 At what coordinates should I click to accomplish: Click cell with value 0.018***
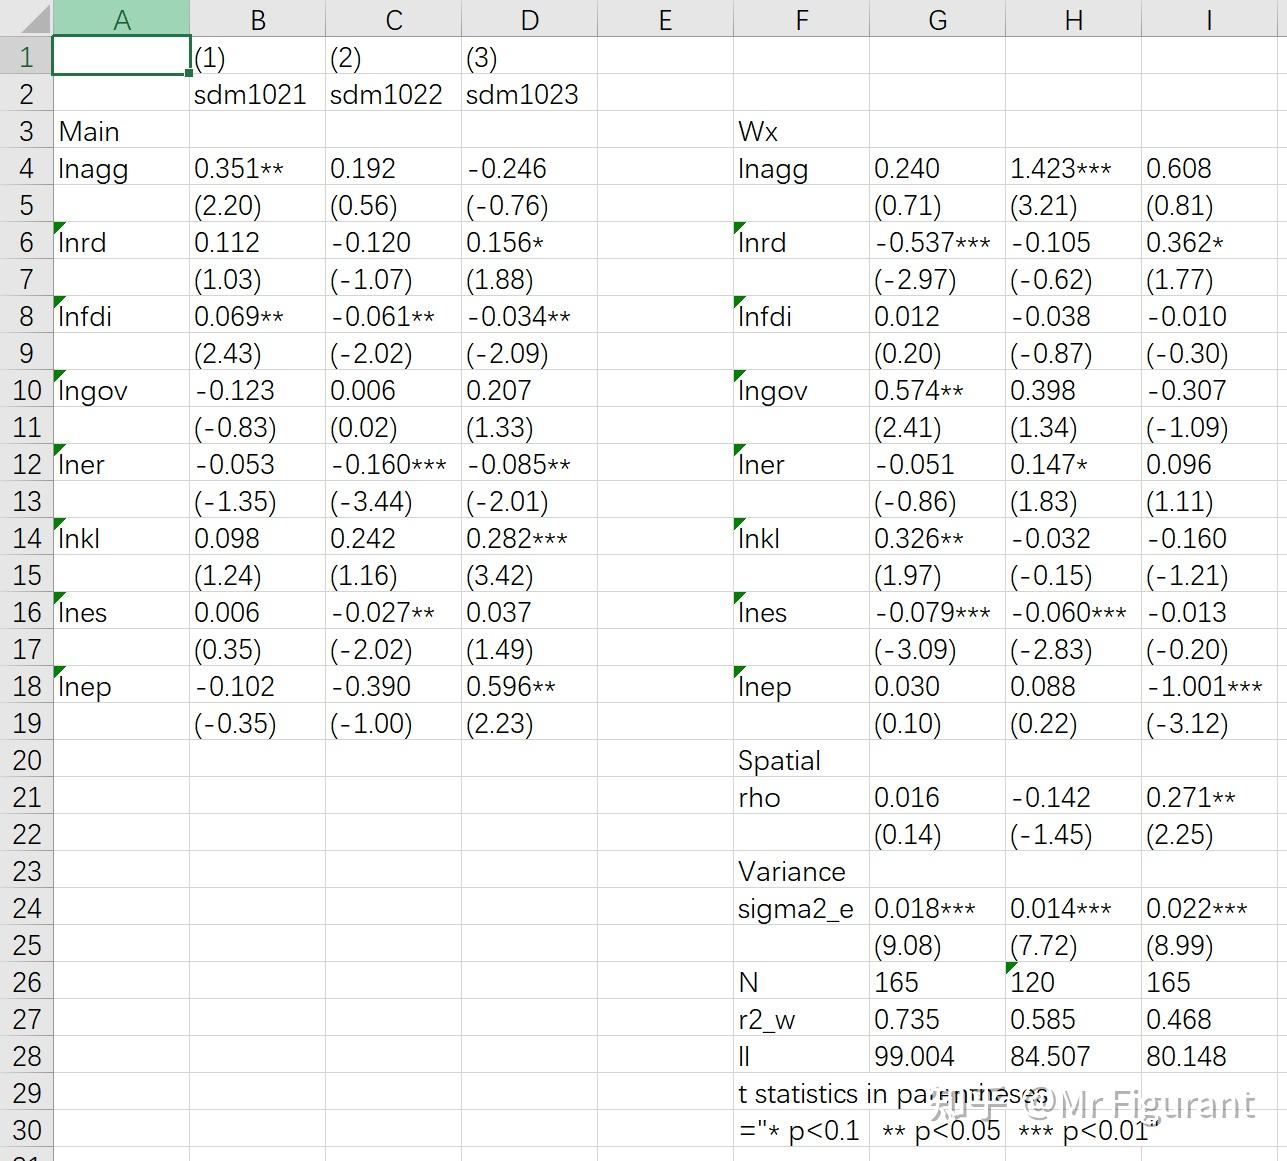[x=937, y=907]
